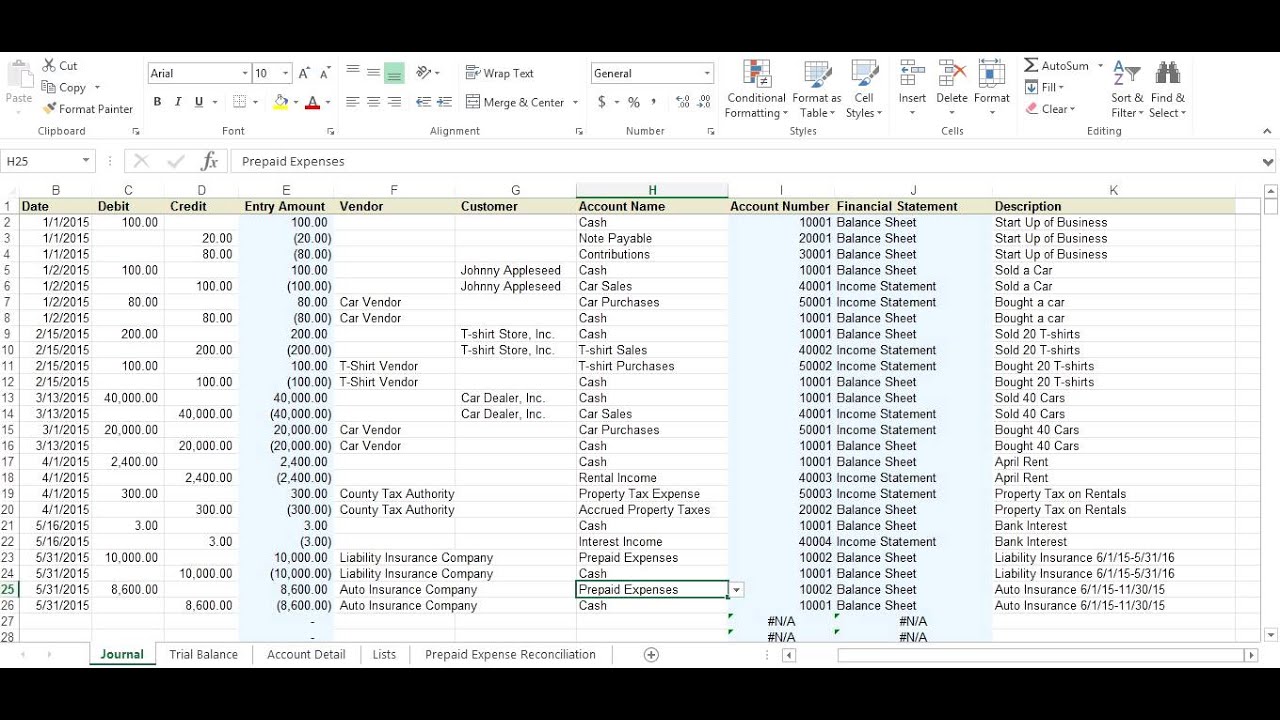1280x720 pixels.
Task: Open the General number format dropdown
Action: pos(707,73)
